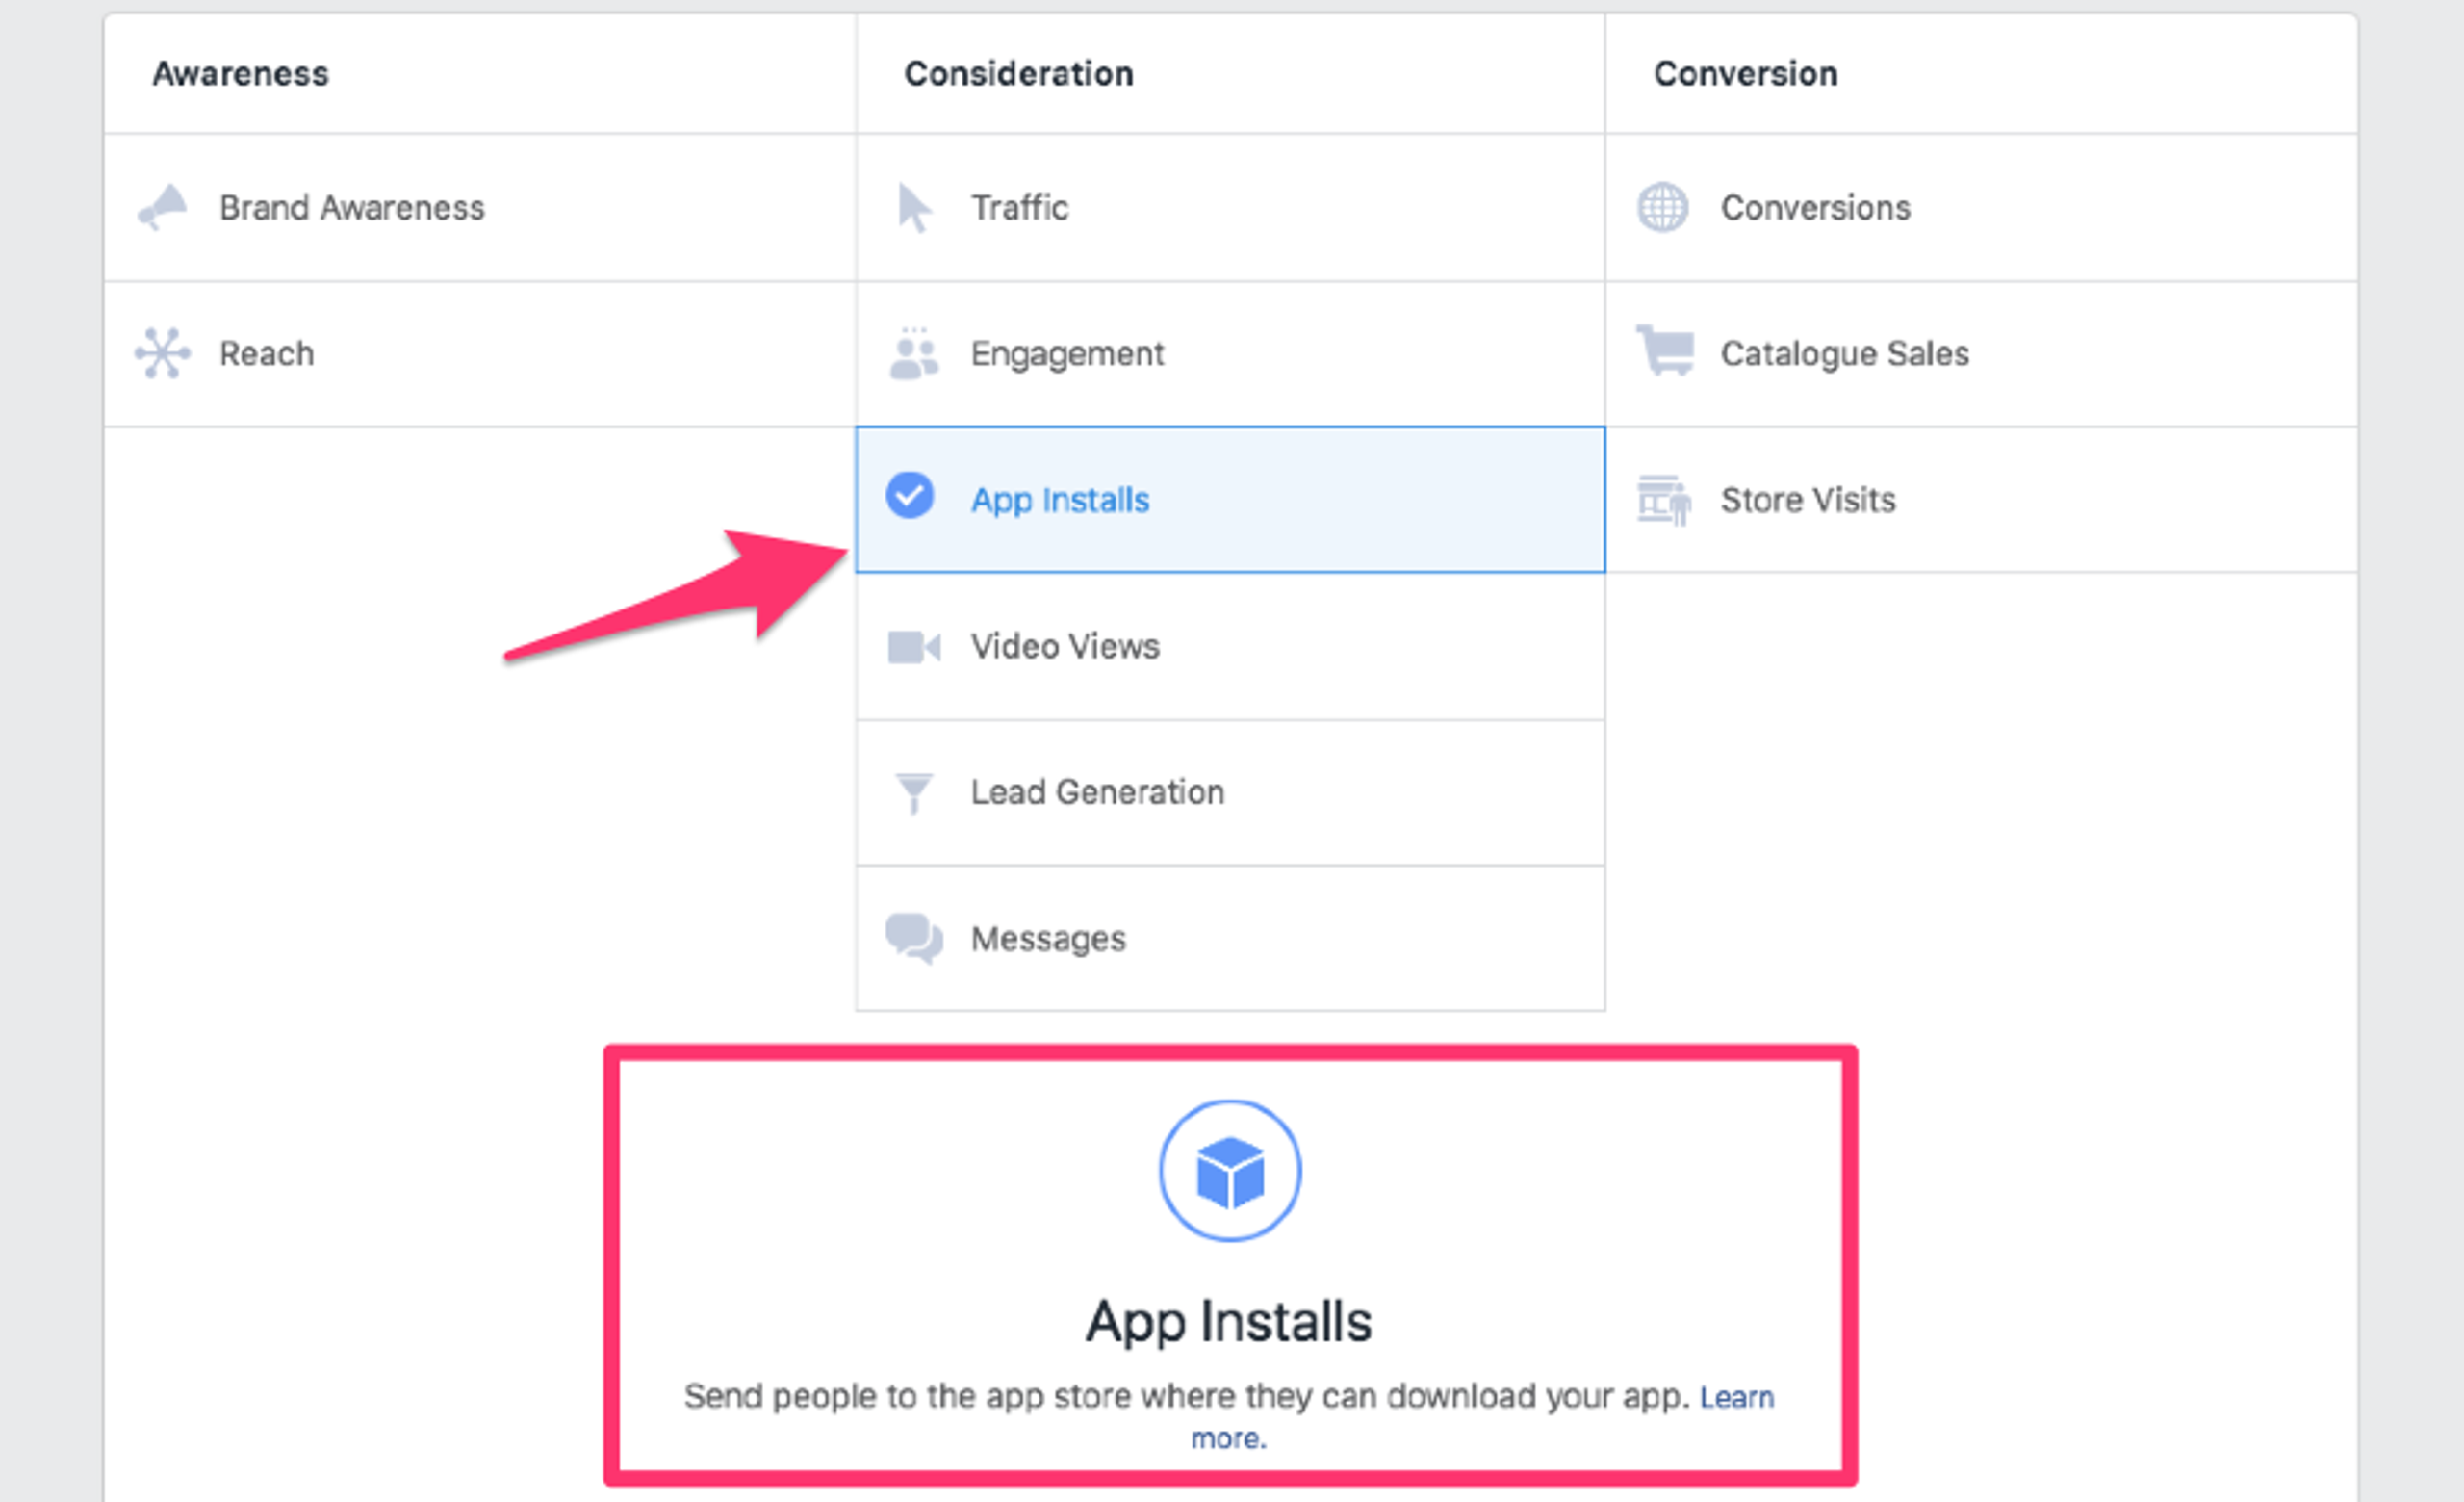Select Lead Generation objective text
Screen dimensions: 2464x1502
coord(1097,793)
